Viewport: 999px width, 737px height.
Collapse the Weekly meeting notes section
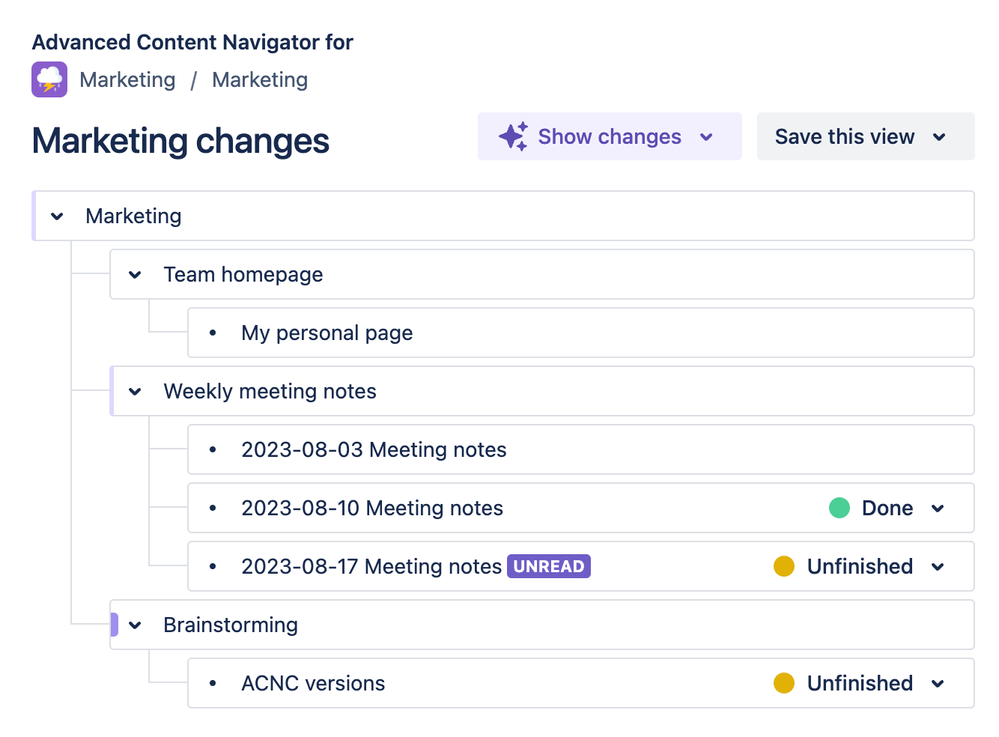click(x=134, y=391)
